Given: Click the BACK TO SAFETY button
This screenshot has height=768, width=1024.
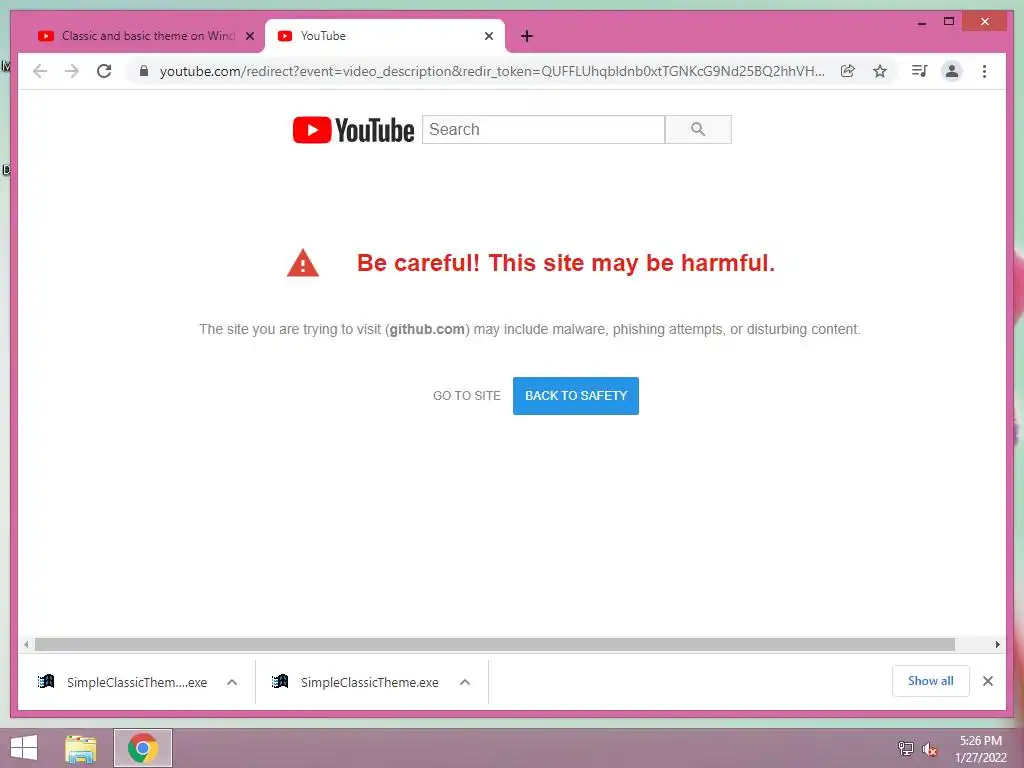Looking at the screenshot, I should [x=576, y=396].
